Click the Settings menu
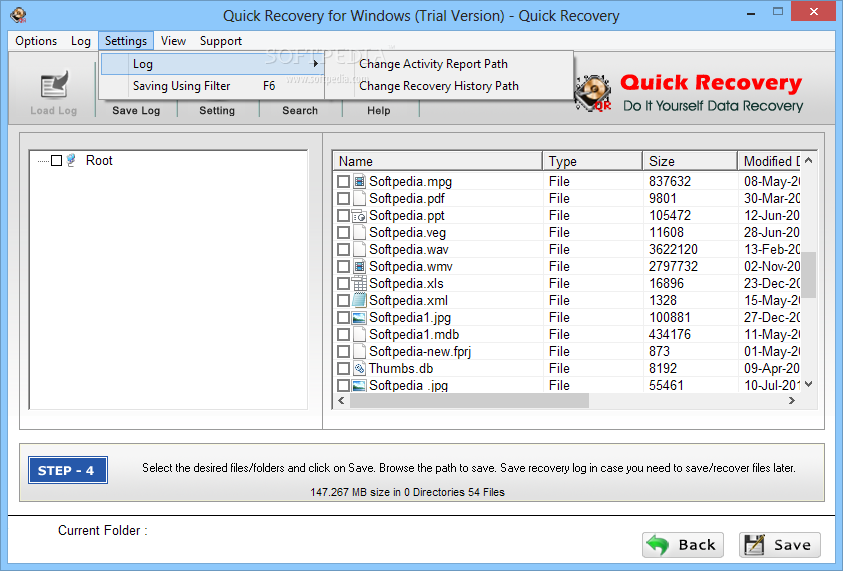Screen dimensions: 843x571 click(x=126, y=41)
